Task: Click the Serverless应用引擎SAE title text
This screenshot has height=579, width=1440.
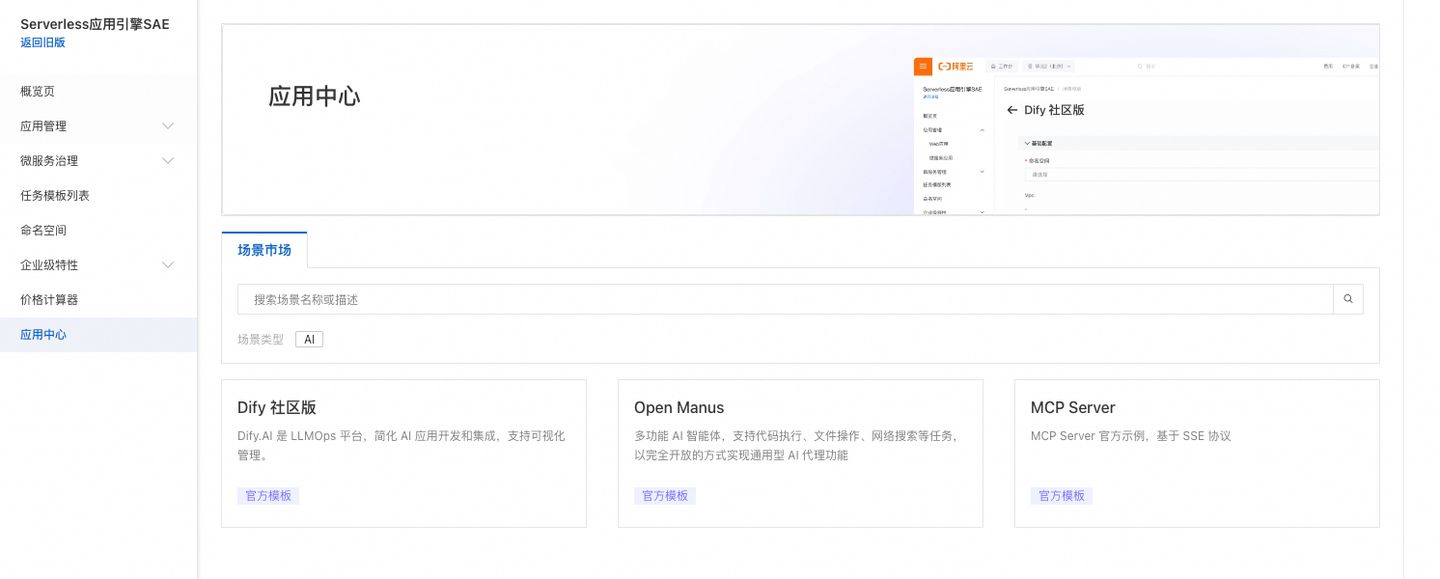Action: (x=95, y=22)
